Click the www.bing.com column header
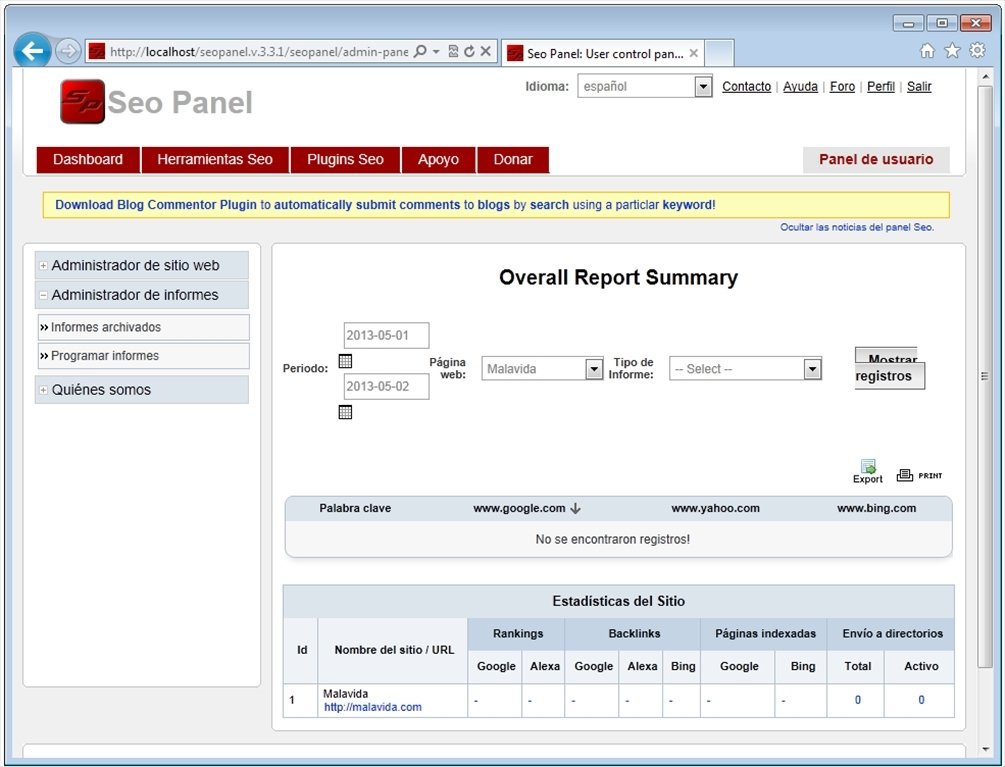 click(876, 508)
